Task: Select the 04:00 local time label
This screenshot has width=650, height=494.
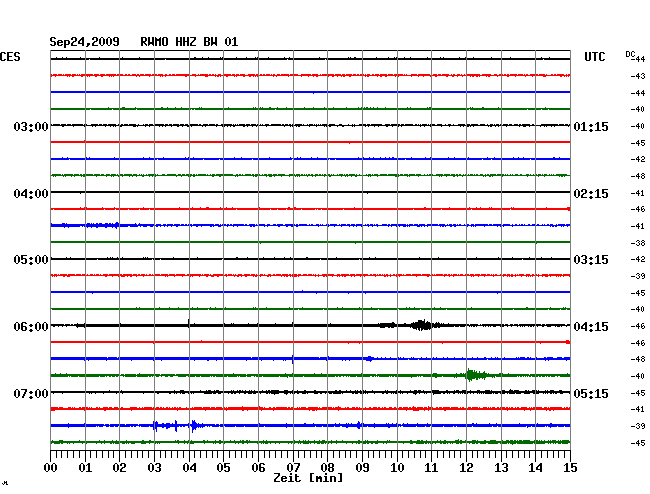Action: pyautogui.click(x=31, y=194)
